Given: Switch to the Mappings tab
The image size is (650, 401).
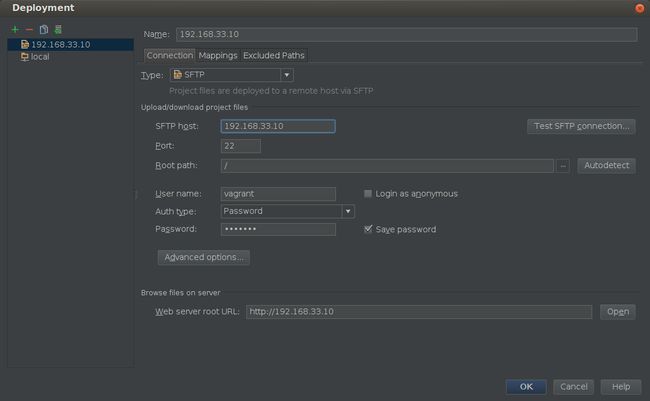Looking at the screenshot, I should pyautogui.click(x=218, y=55).
